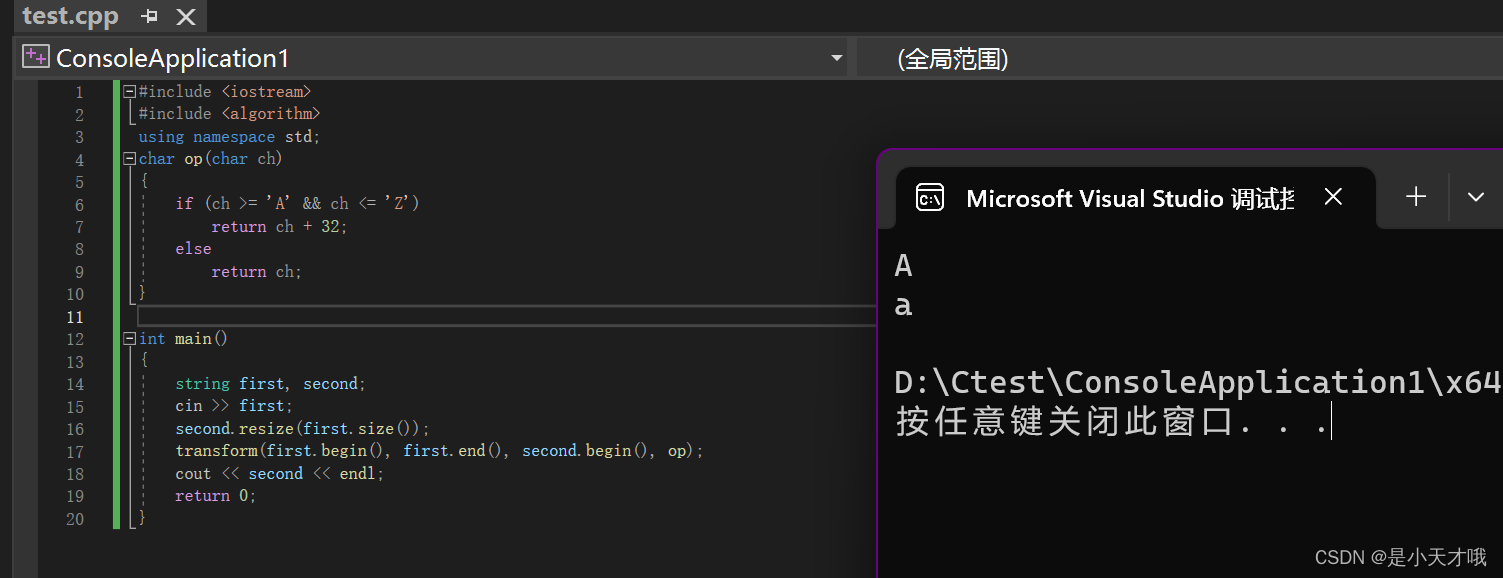Toggle the fold marker next to char op
The width and height of the screenshot is (1503, 578).
point(129,158)
